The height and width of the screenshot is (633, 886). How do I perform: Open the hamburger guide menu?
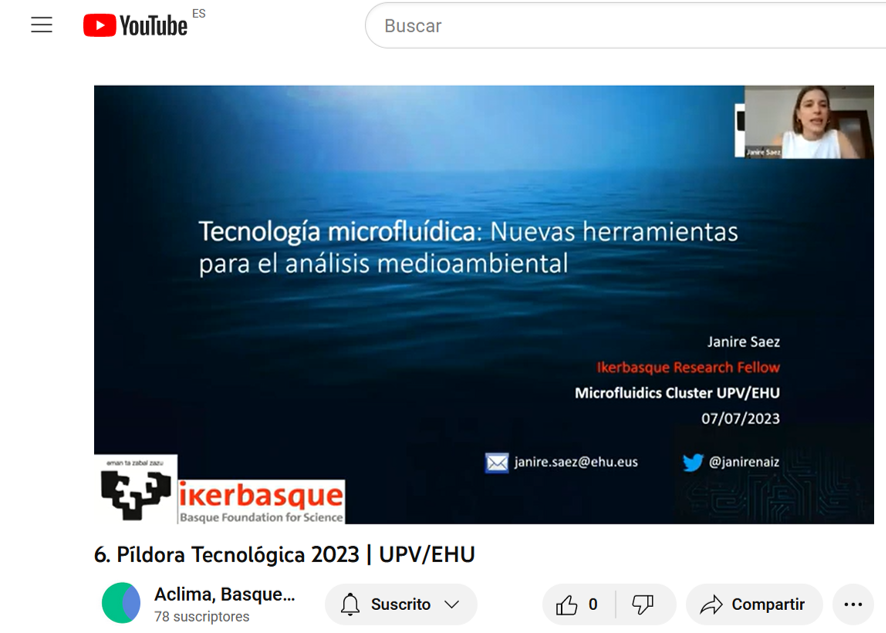pyautogui.click(x=41, y=26)
